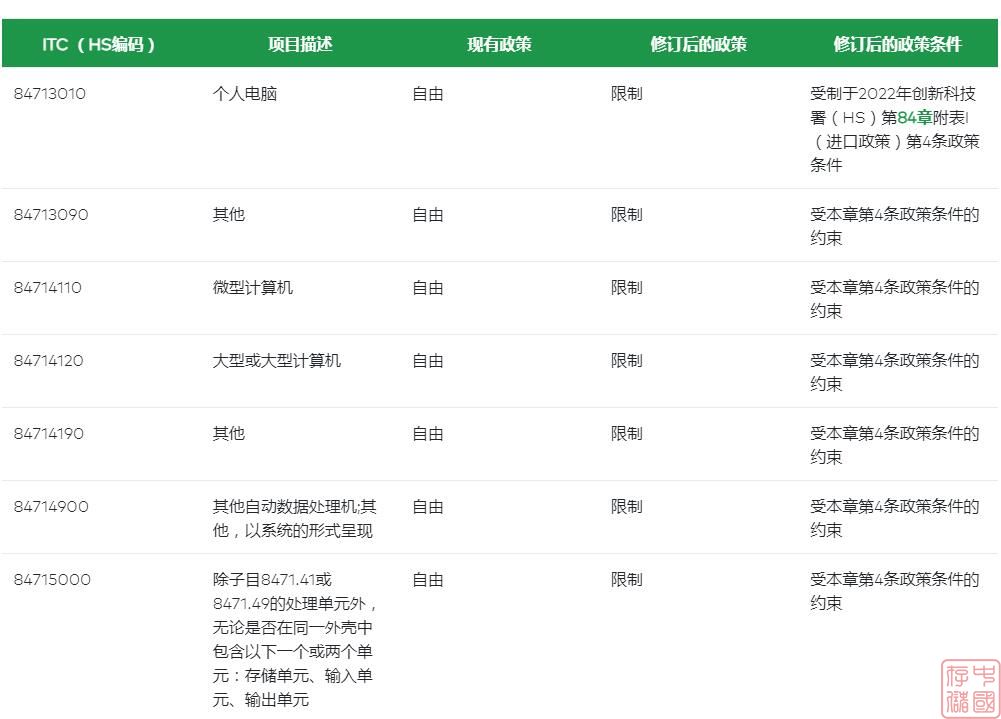Click HS code 84714120
Viewport: 1001px width, 719px height.
coord(49,361)
